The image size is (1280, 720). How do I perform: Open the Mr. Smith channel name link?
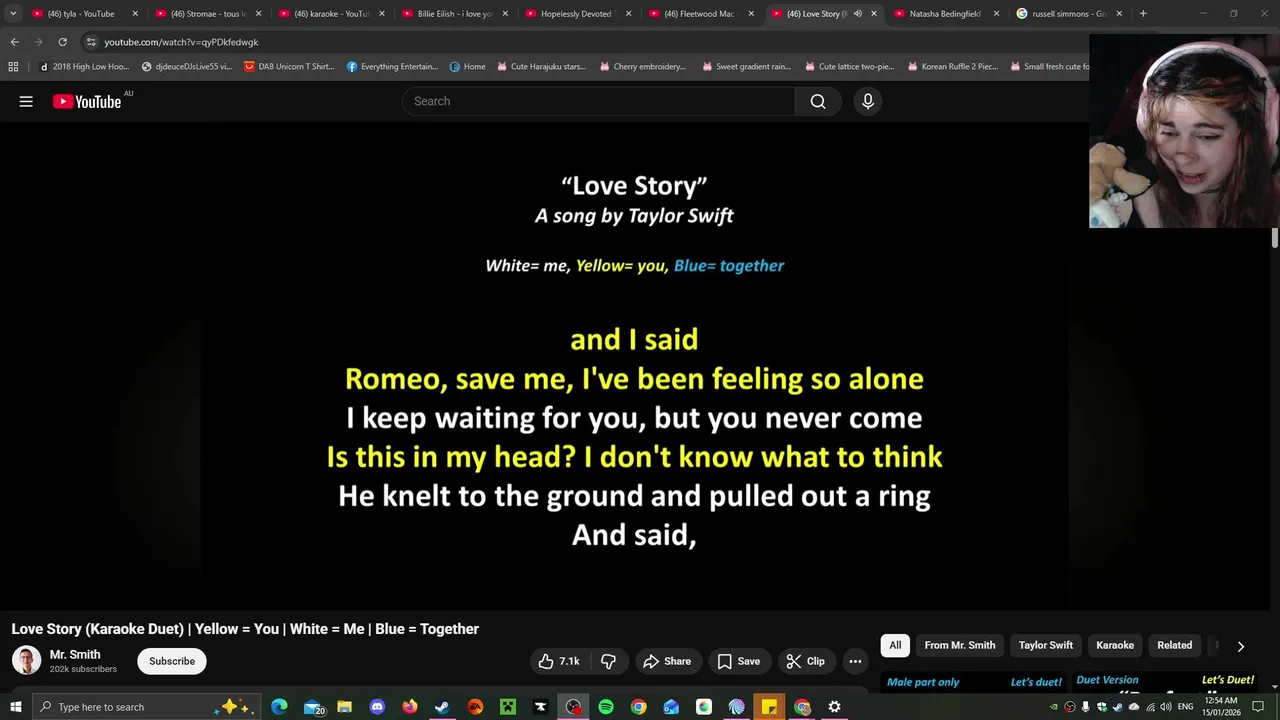pyautogui.click(x=75, y=654)
